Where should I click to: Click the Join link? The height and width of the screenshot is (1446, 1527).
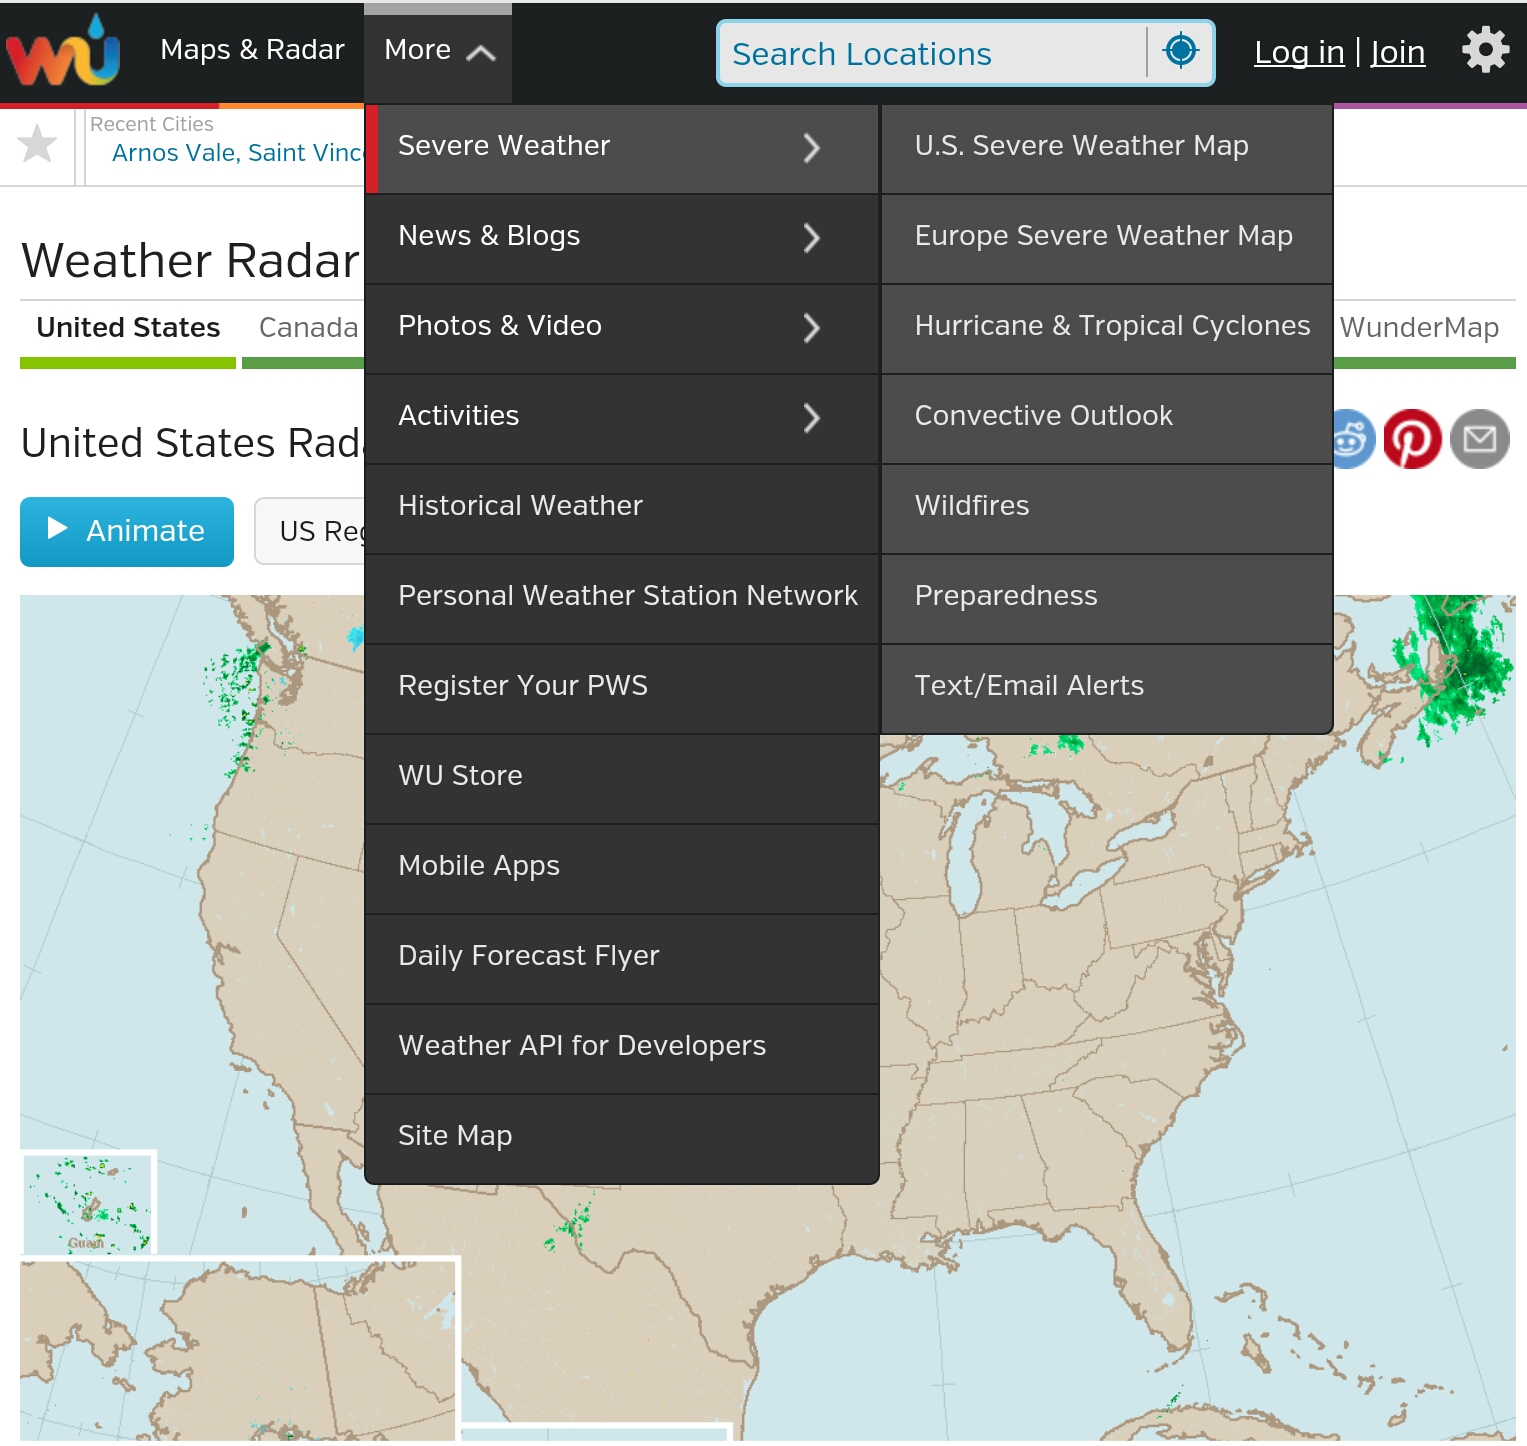point(1397,52)
